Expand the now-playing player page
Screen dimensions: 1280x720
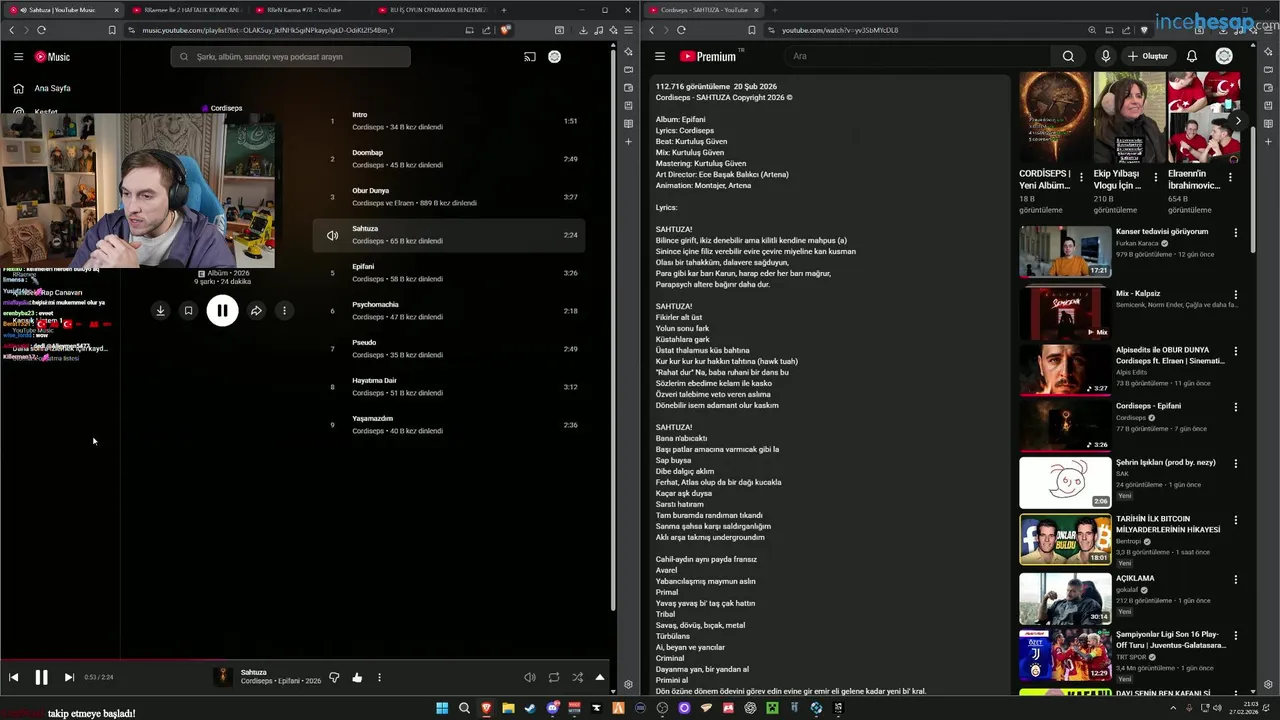click(600, 677)
